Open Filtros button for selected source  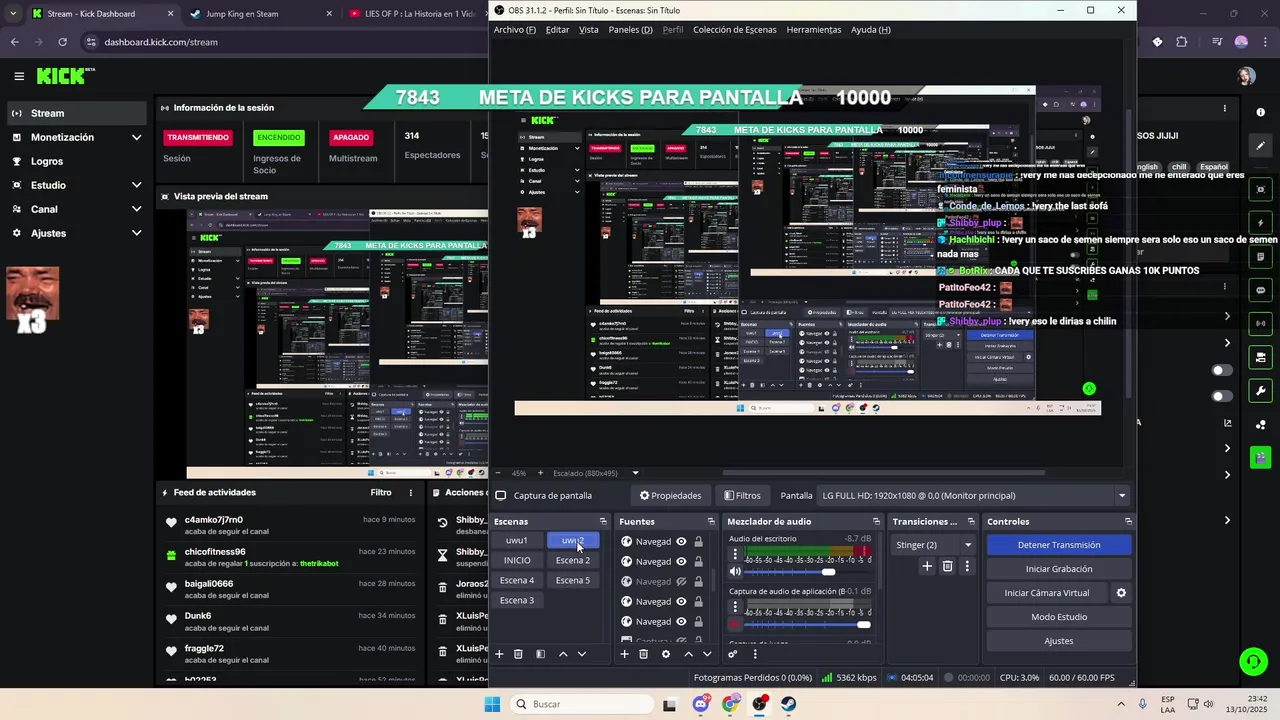(x=742, y=495)
